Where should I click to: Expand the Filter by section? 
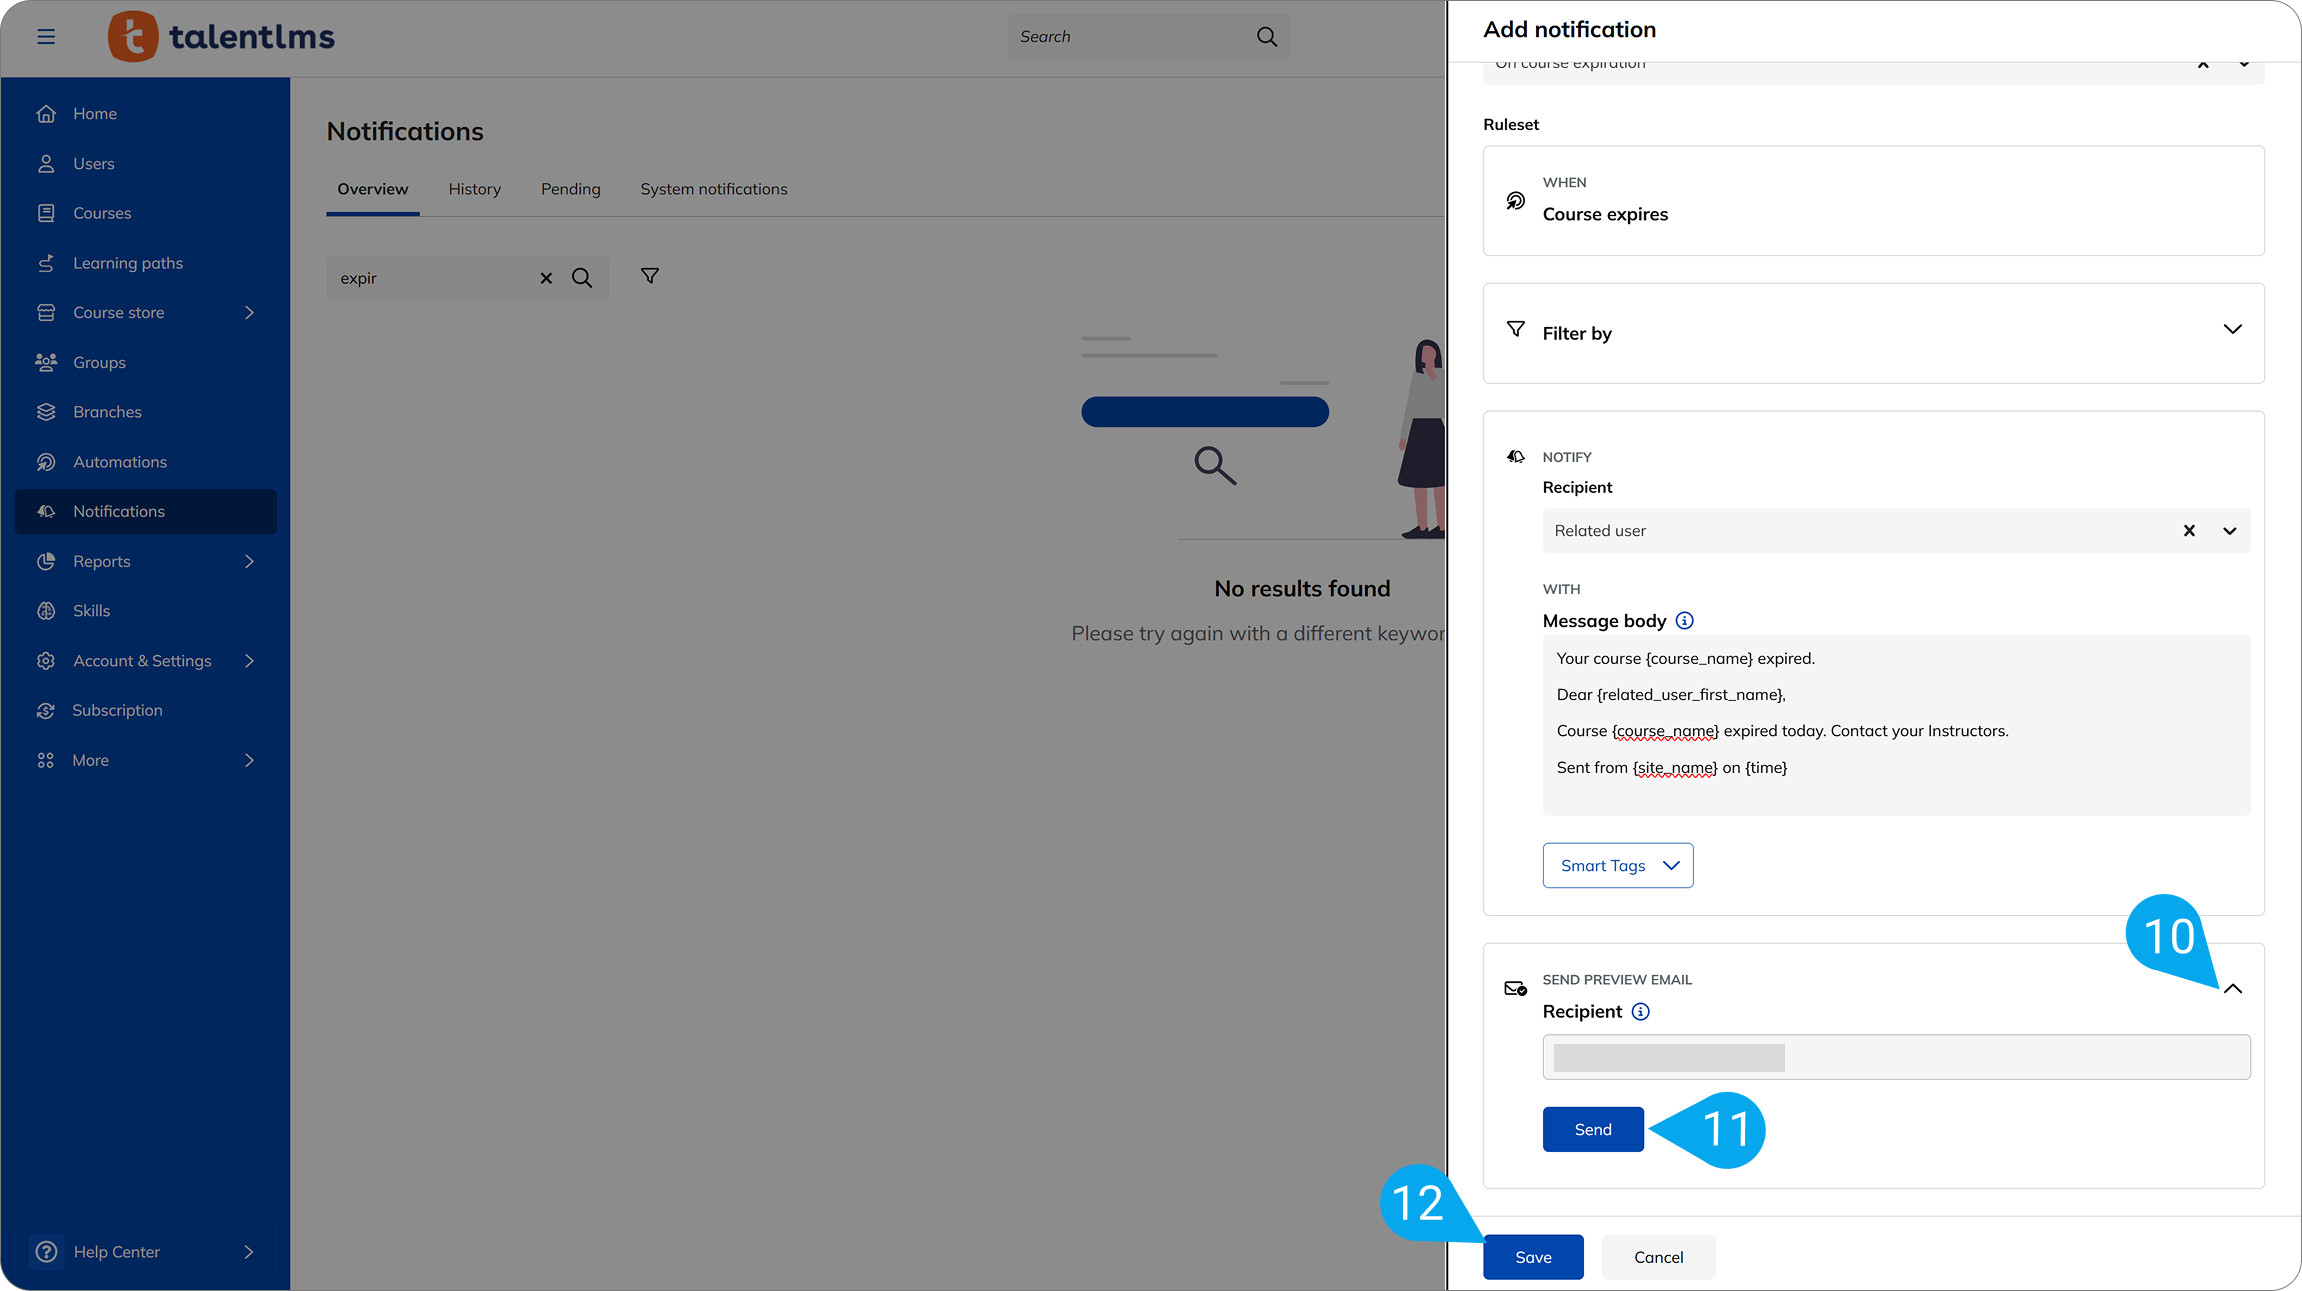(x=2232, y=329)
